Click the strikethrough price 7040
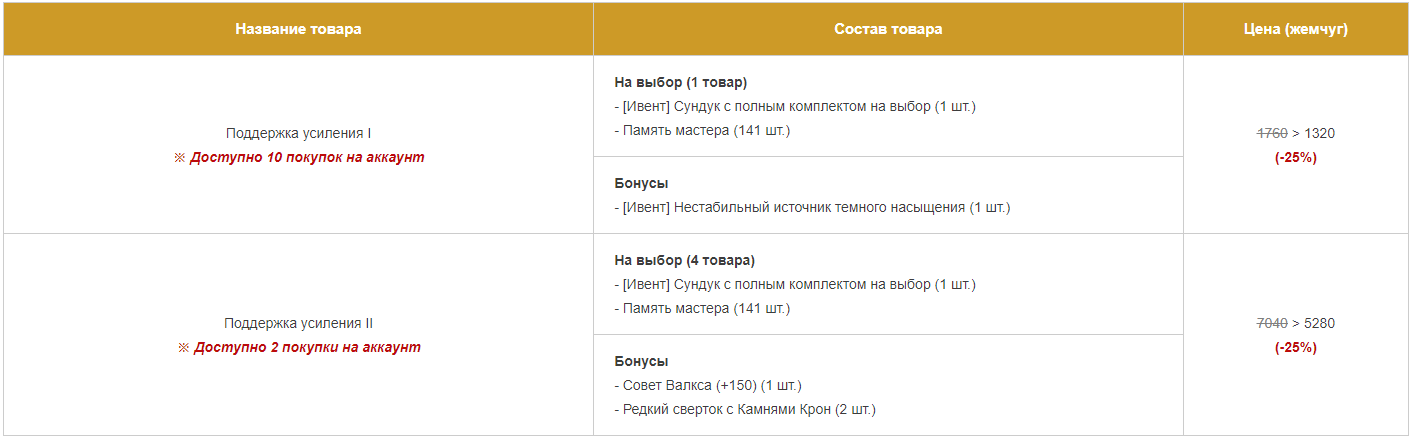Viewport: 1412px width, 439px height. point(1272,323)
